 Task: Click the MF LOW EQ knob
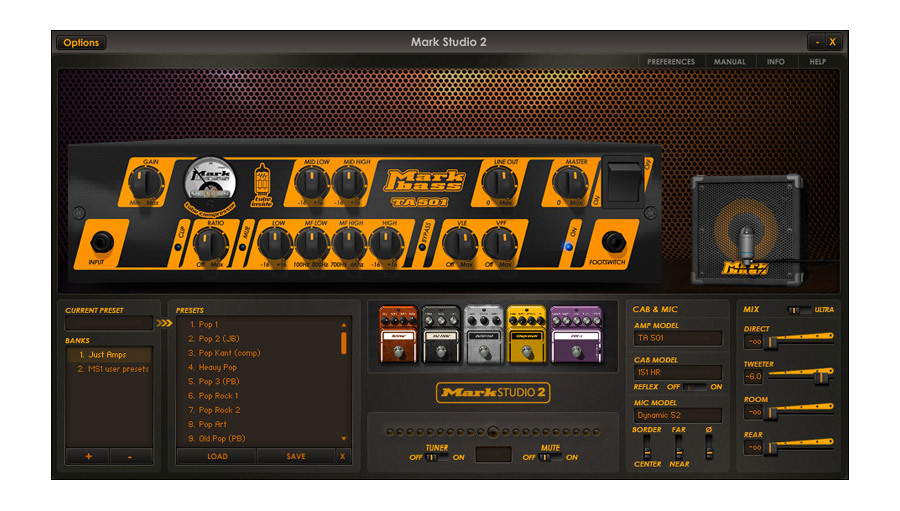312,243
